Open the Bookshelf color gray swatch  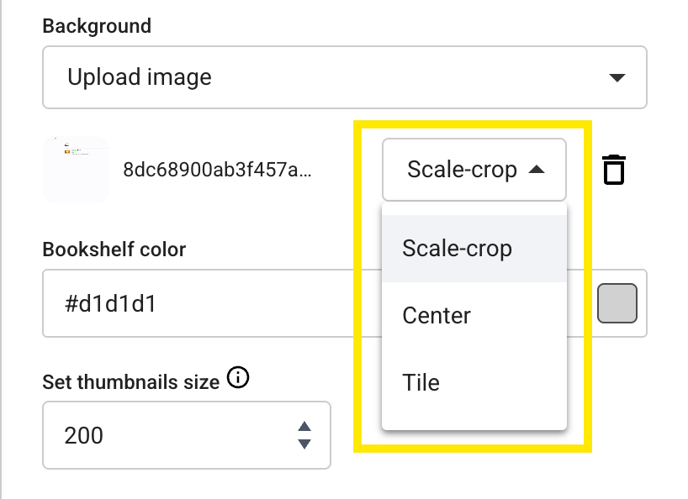[617, 303]
